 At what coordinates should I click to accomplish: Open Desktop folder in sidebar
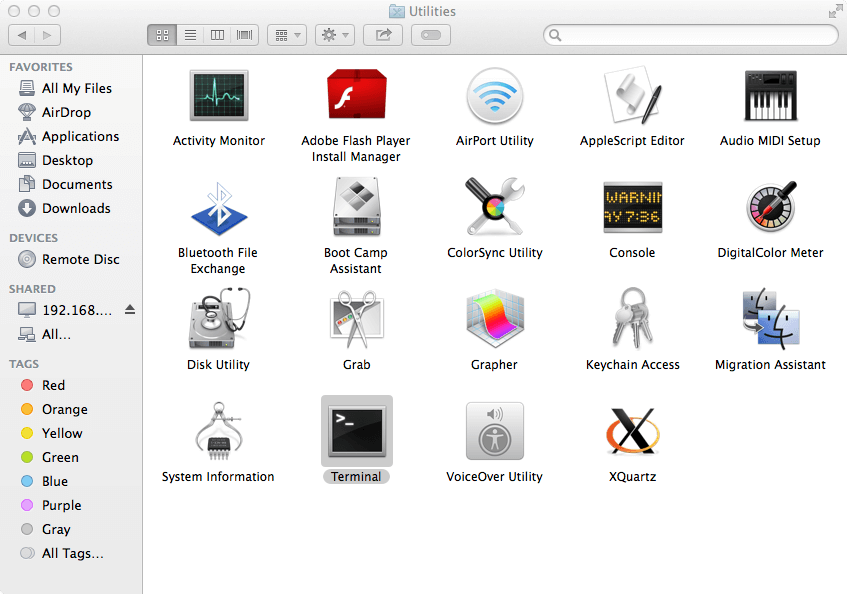pos(71,160)
